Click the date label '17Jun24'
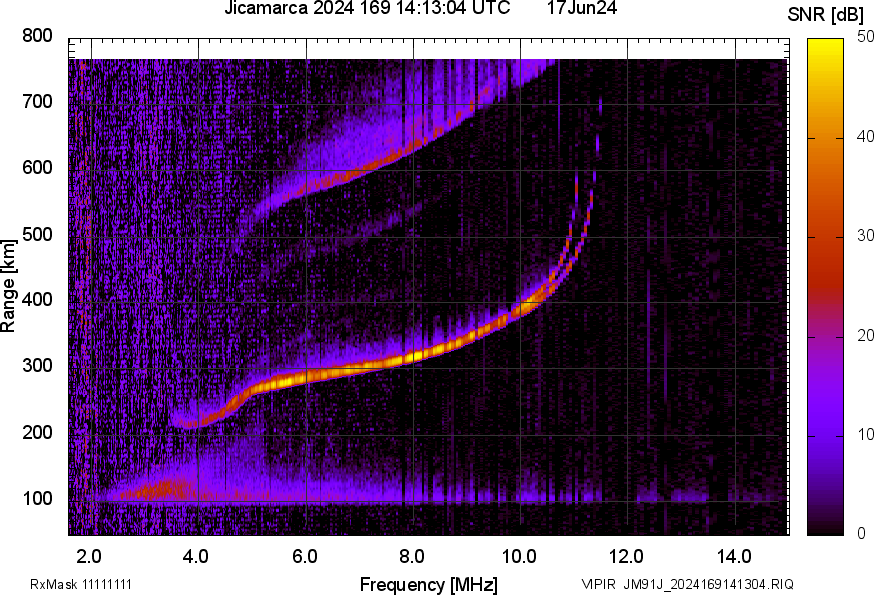The image size is (874, 595). 581,8
